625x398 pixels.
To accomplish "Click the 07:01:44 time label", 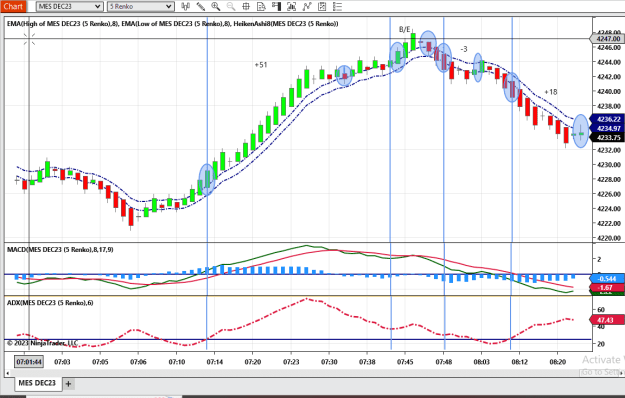I will pyautogui.click(x=29, y=362).
